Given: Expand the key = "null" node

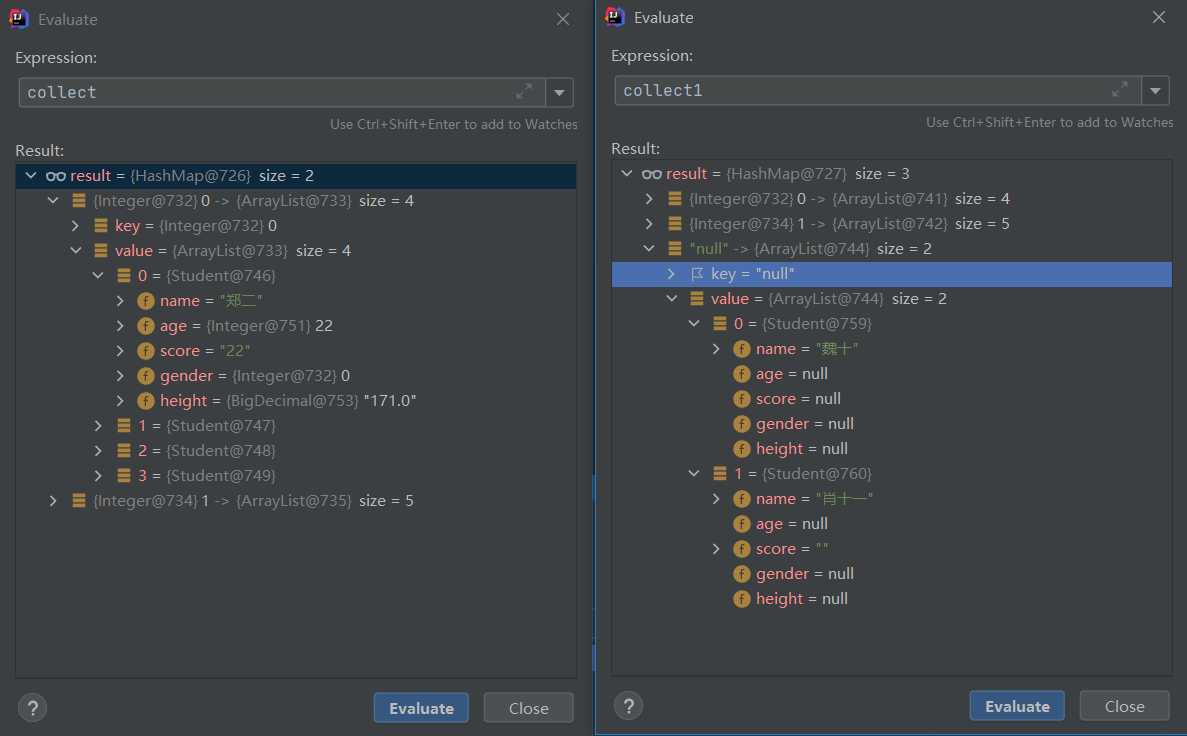Looking at the screenshot, I should click(671, 273).
